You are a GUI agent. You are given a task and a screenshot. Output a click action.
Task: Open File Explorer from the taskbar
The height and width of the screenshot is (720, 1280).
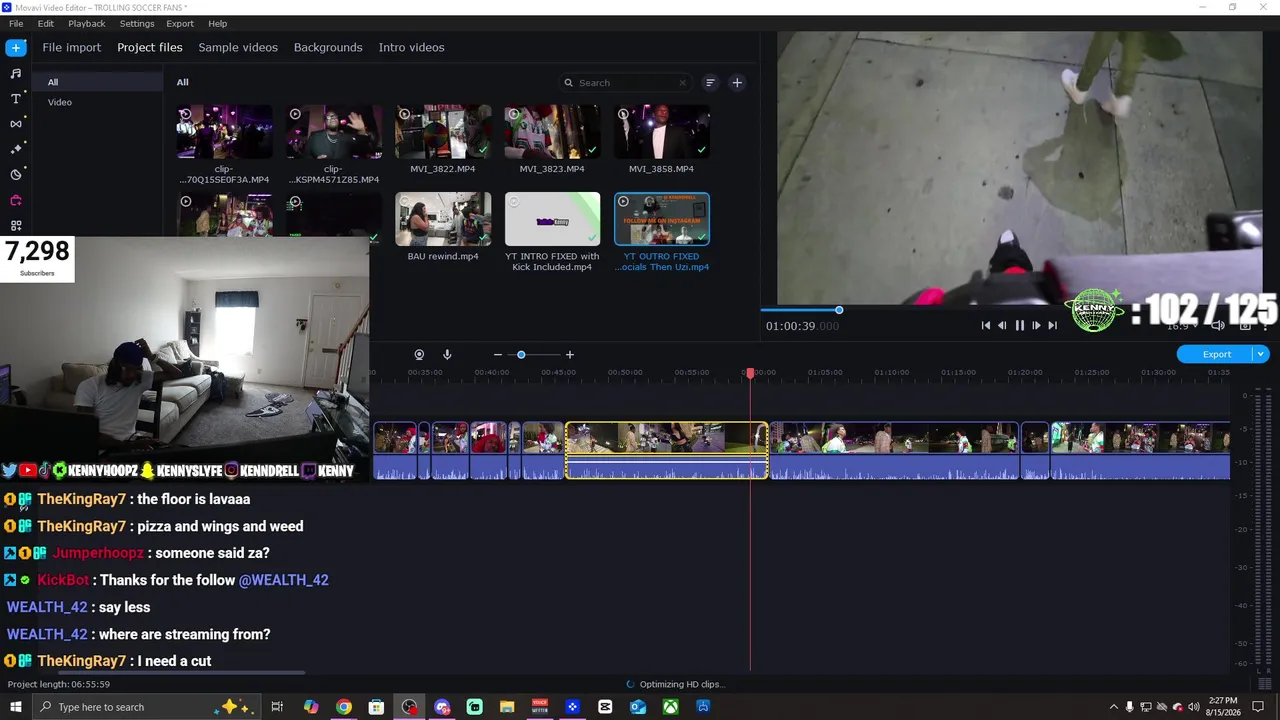pyautogui.click(x=507, y=707)
